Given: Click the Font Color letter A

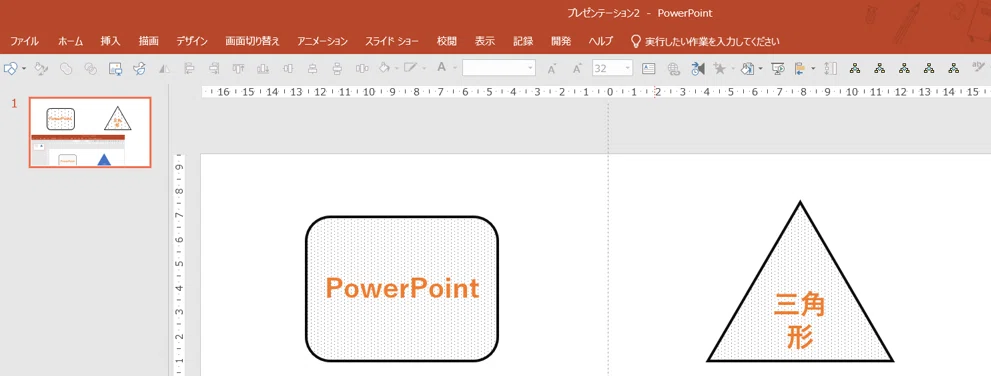Looking at the screenshot, I should pos(441,68).
